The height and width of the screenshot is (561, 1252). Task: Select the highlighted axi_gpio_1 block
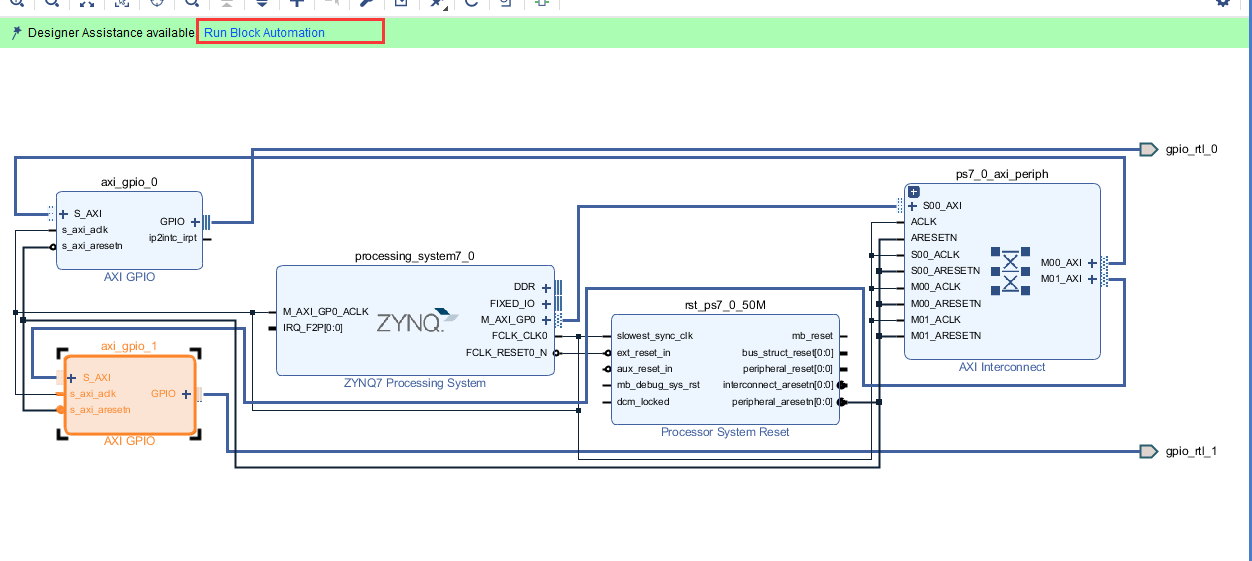pos(130,395)
